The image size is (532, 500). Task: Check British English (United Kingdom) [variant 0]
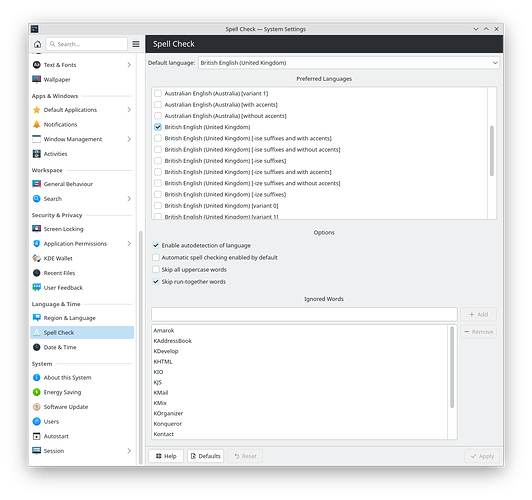158,206
